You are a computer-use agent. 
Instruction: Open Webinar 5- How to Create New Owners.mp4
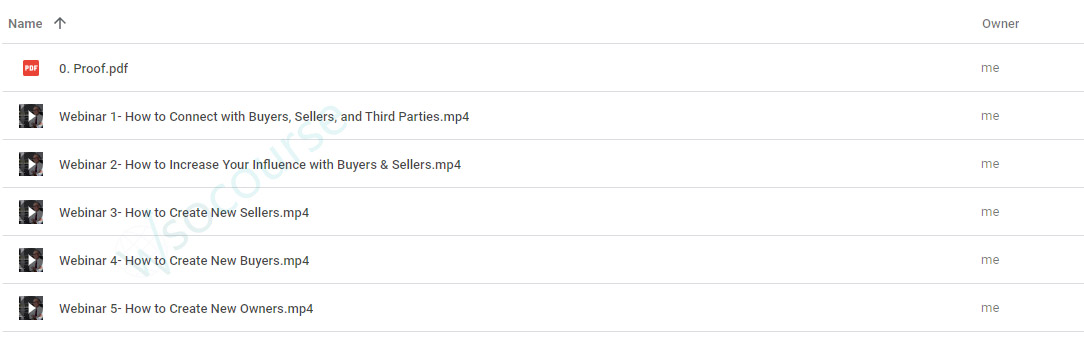[186, 309]
